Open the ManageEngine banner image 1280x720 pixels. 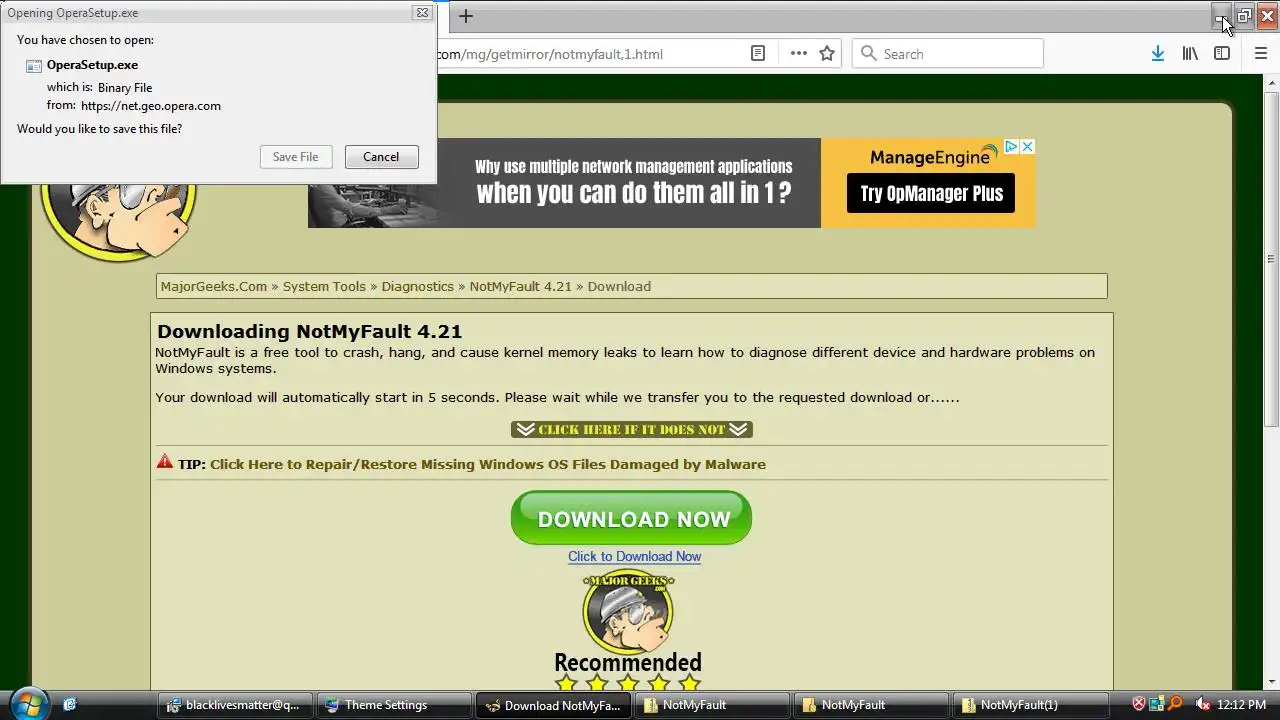(672, 183)
